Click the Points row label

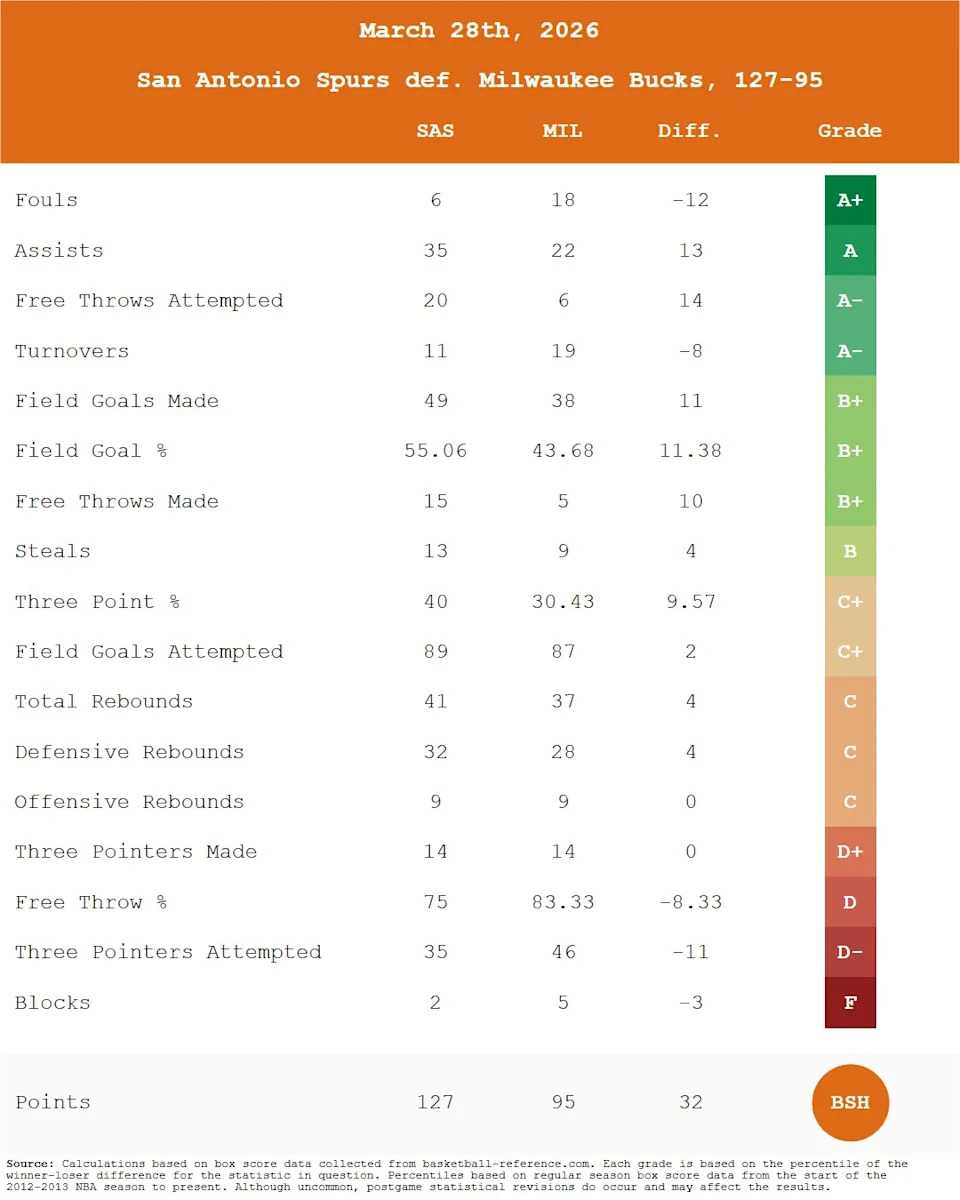tap(53, 1102)
